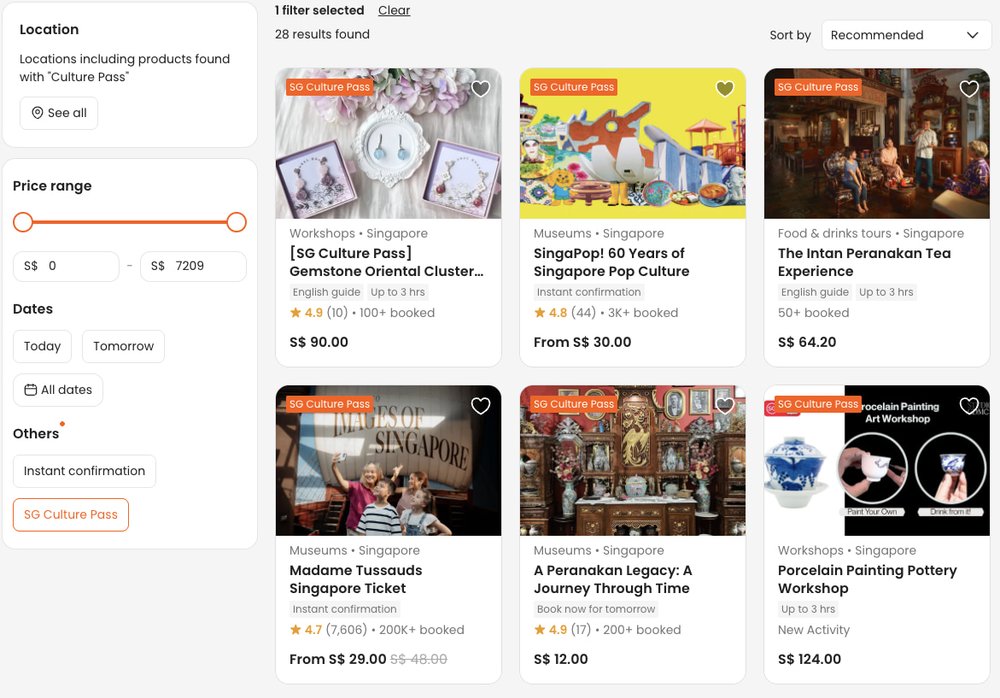The height and width of the screenshot is (698, 1000).
Task: Click the location pin See all button
Action: point(59,113)
